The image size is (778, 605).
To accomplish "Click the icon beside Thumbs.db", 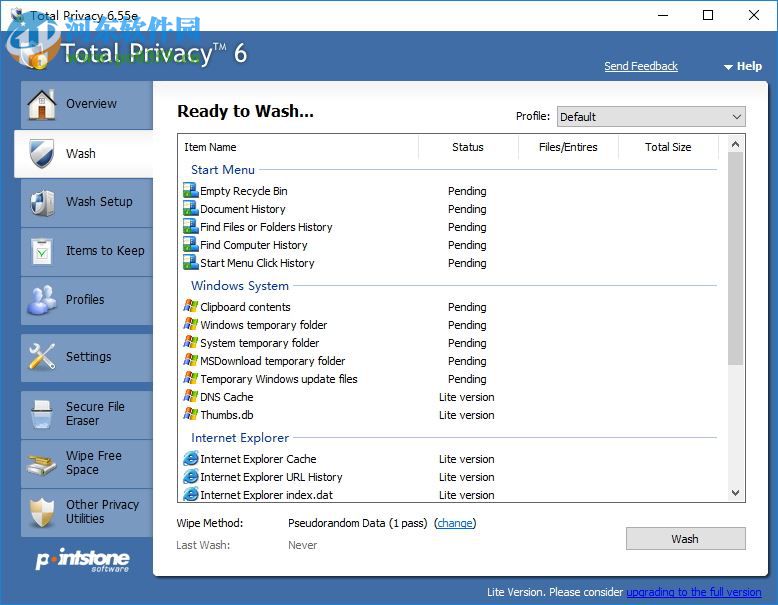I will (x=191, y=414).
